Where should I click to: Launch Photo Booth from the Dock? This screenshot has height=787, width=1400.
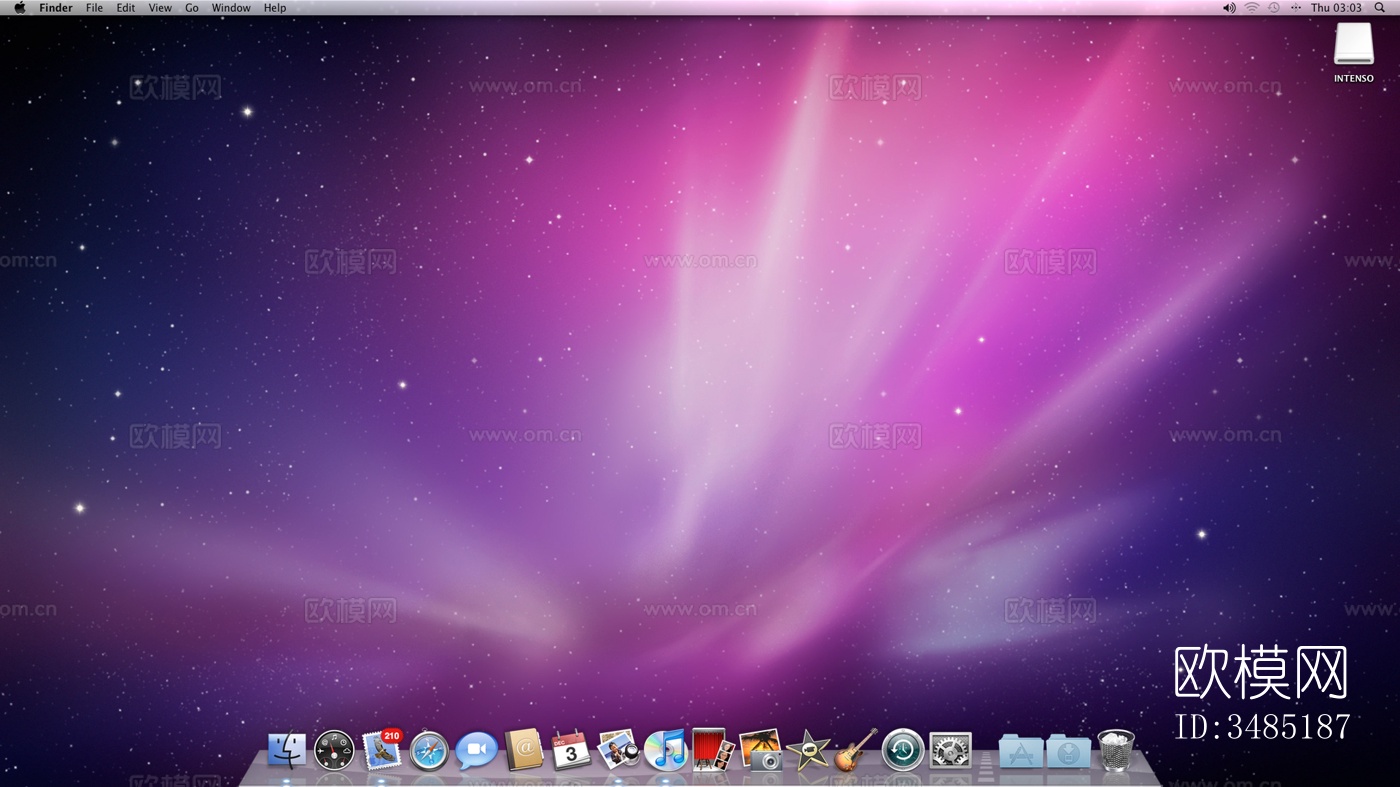[712, 749]
